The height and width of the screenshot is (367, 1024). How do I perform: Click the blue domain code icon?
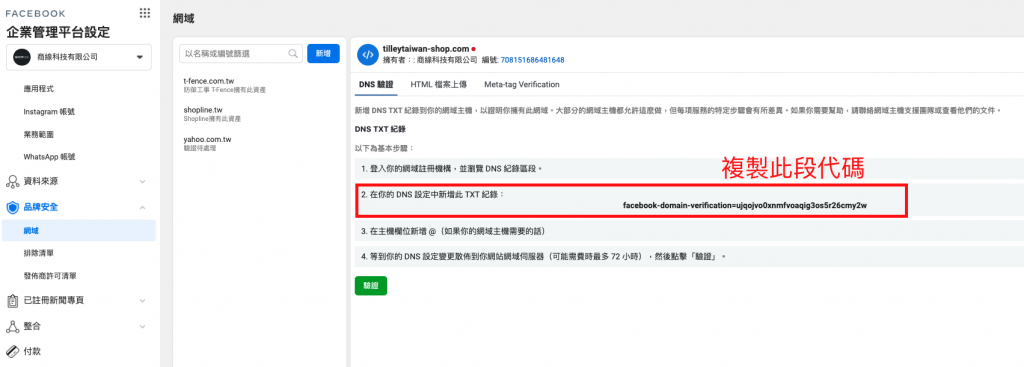pos(368,54)
